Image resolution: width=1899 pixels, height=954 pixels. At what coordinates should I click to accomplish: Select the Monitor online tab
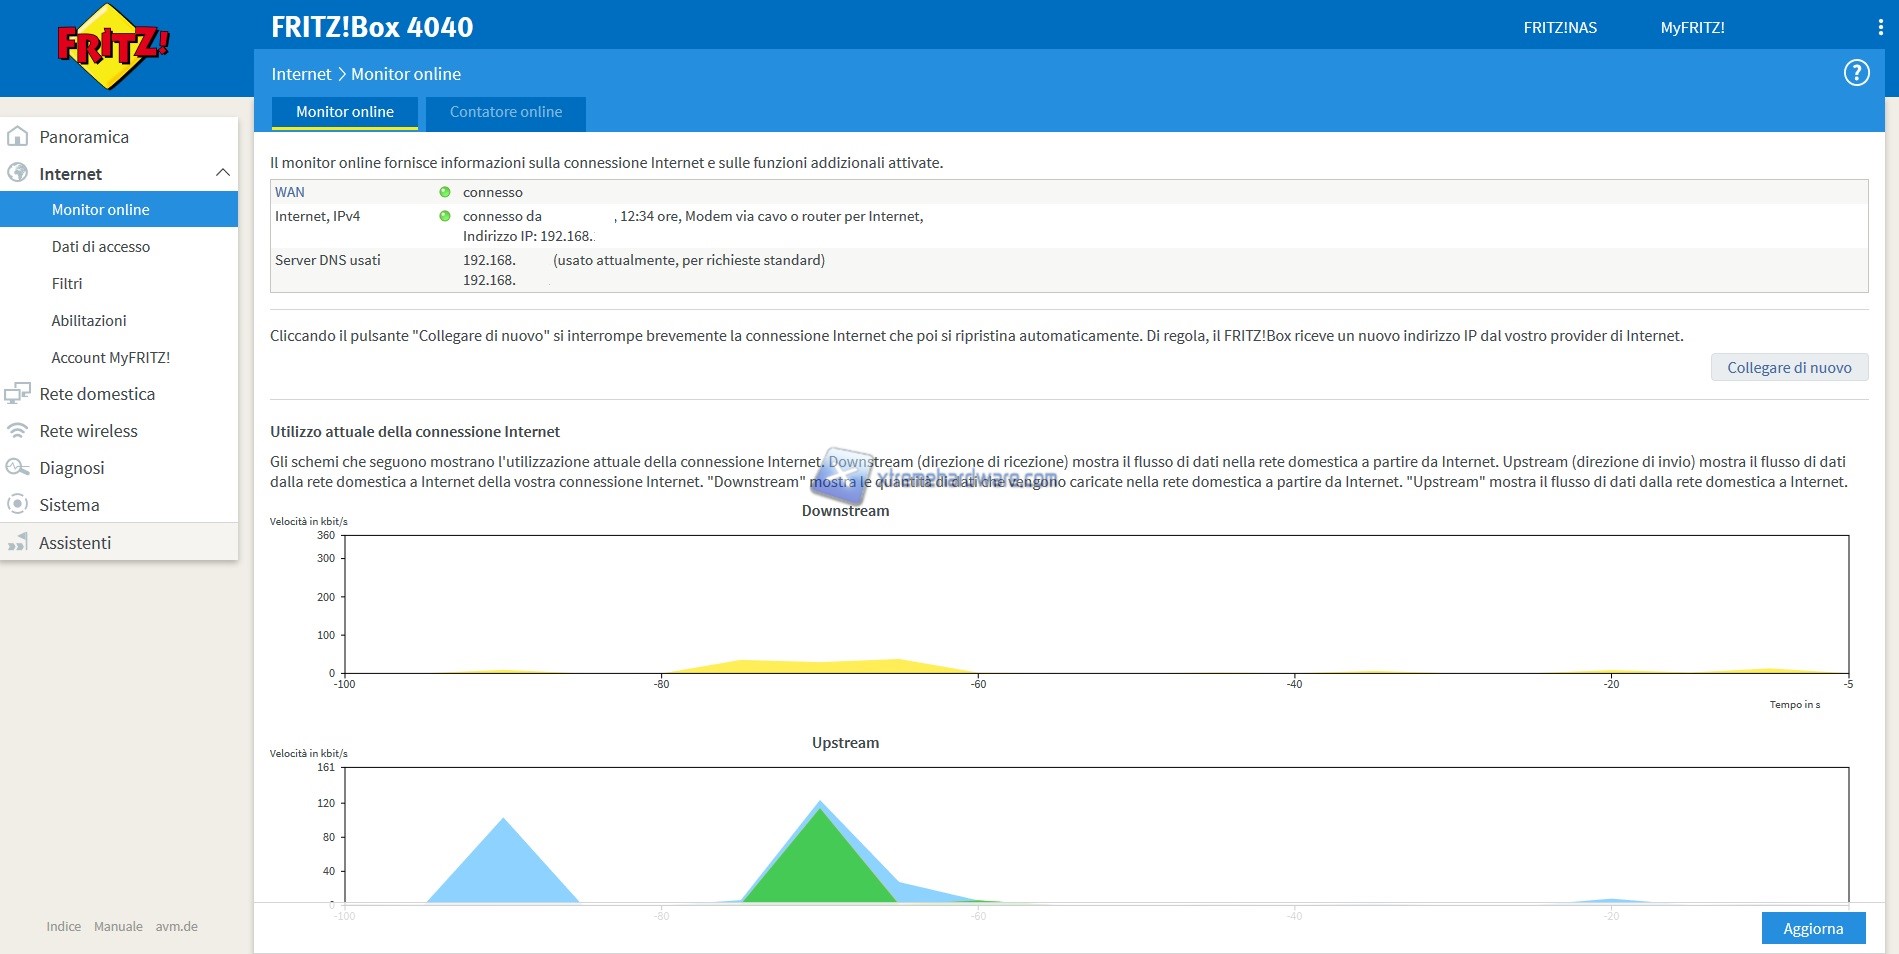tap(345, 112)
